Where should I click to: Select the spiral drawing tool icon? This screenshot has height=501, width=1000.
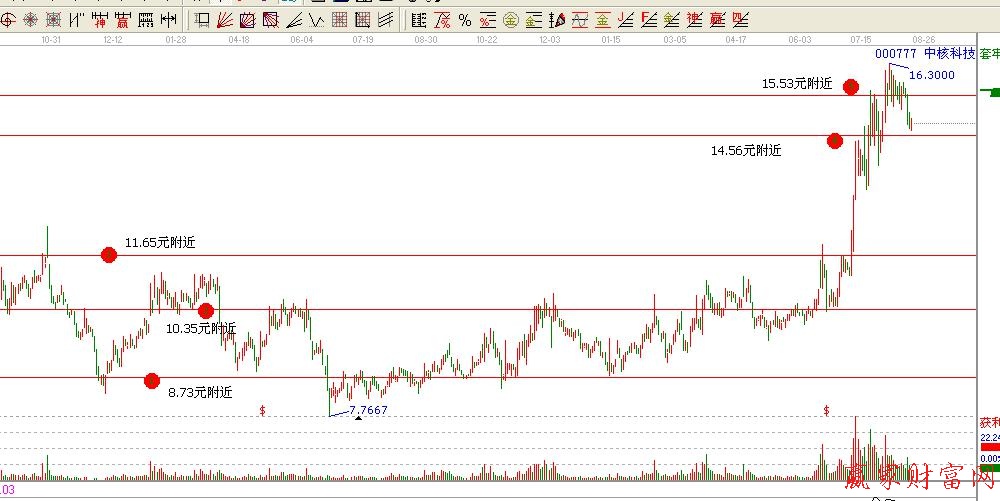(x=8, y=20)
